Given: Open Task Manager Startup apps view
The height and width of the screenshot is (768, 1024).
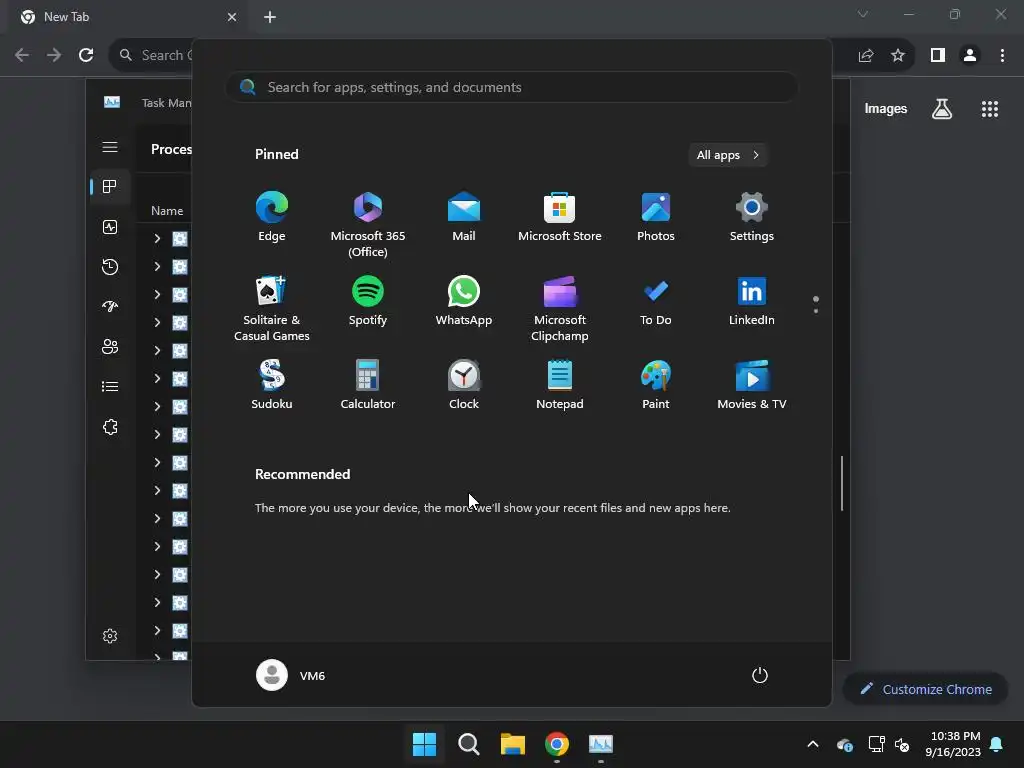Looking at the screenshot, I should (110, 306).
